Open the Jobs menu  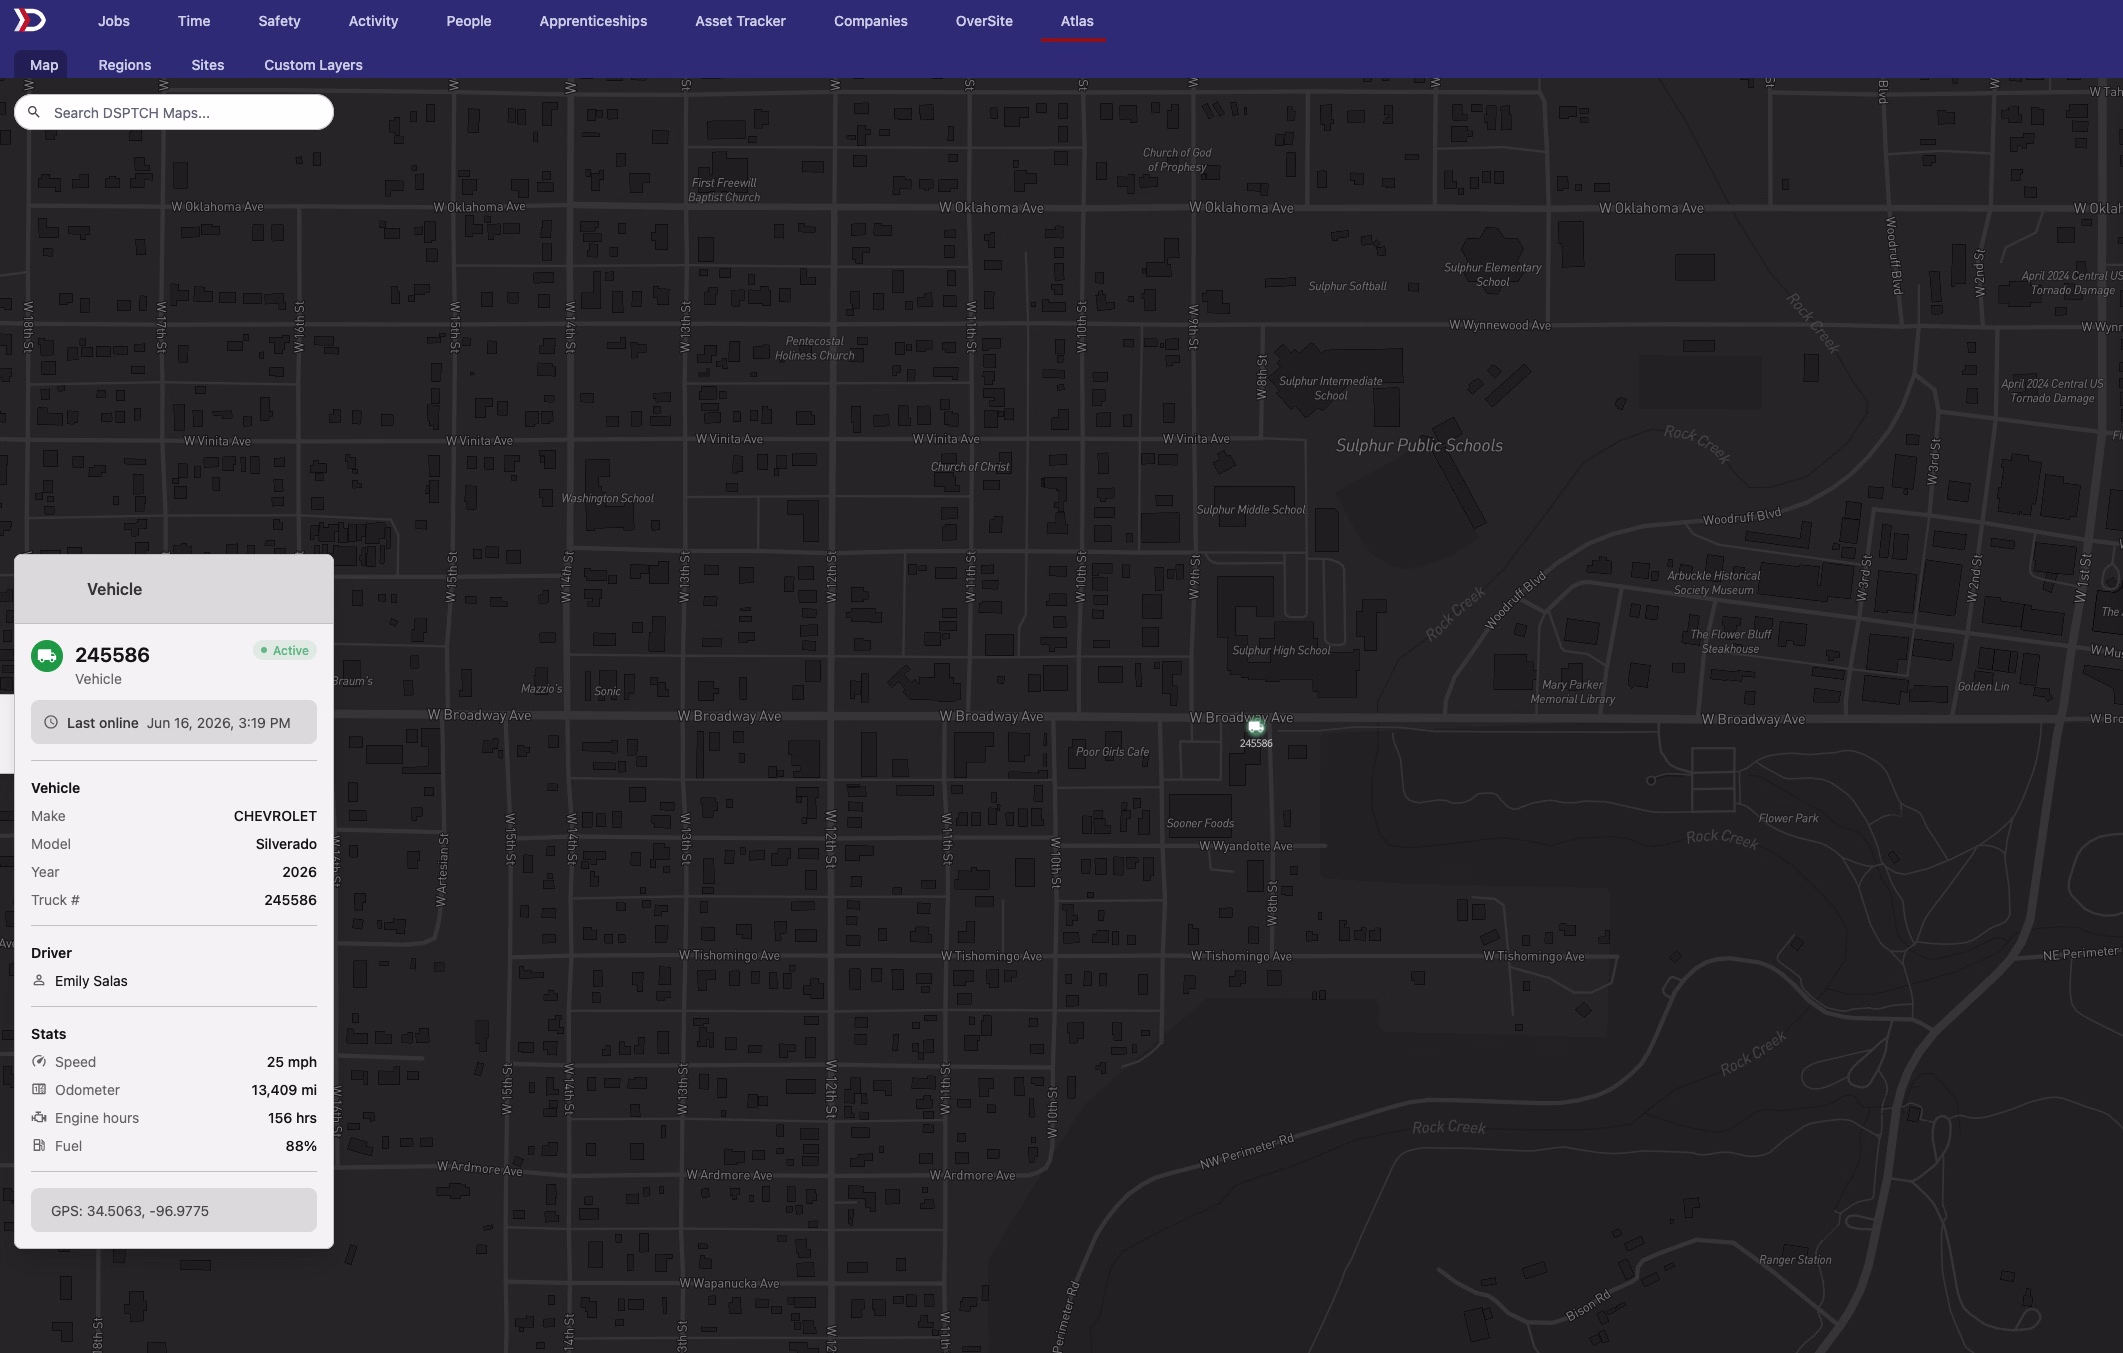(114, 21)
